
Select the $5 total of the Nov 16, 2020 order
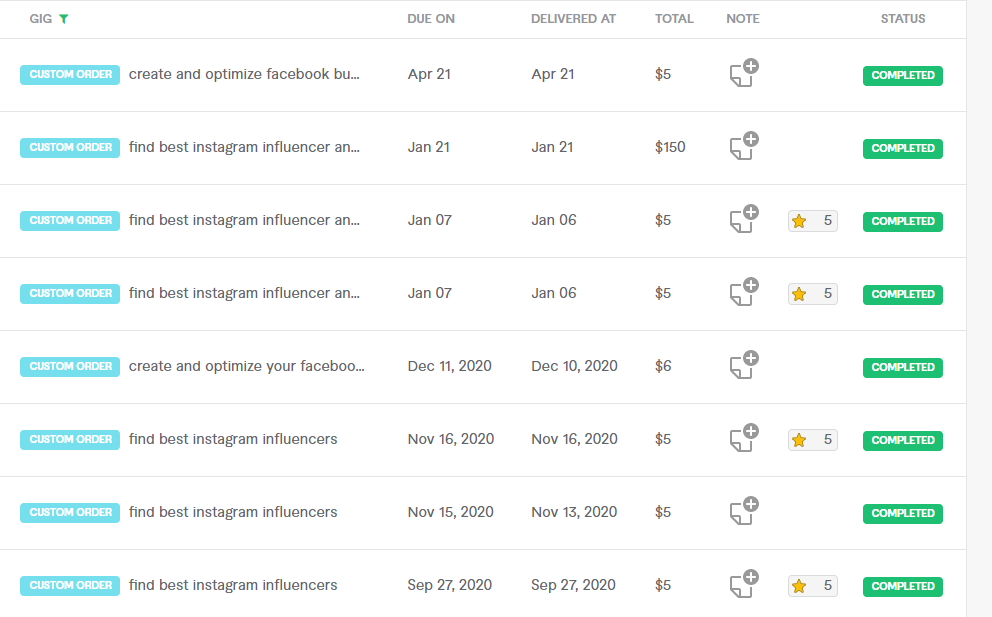pos(663,439)
